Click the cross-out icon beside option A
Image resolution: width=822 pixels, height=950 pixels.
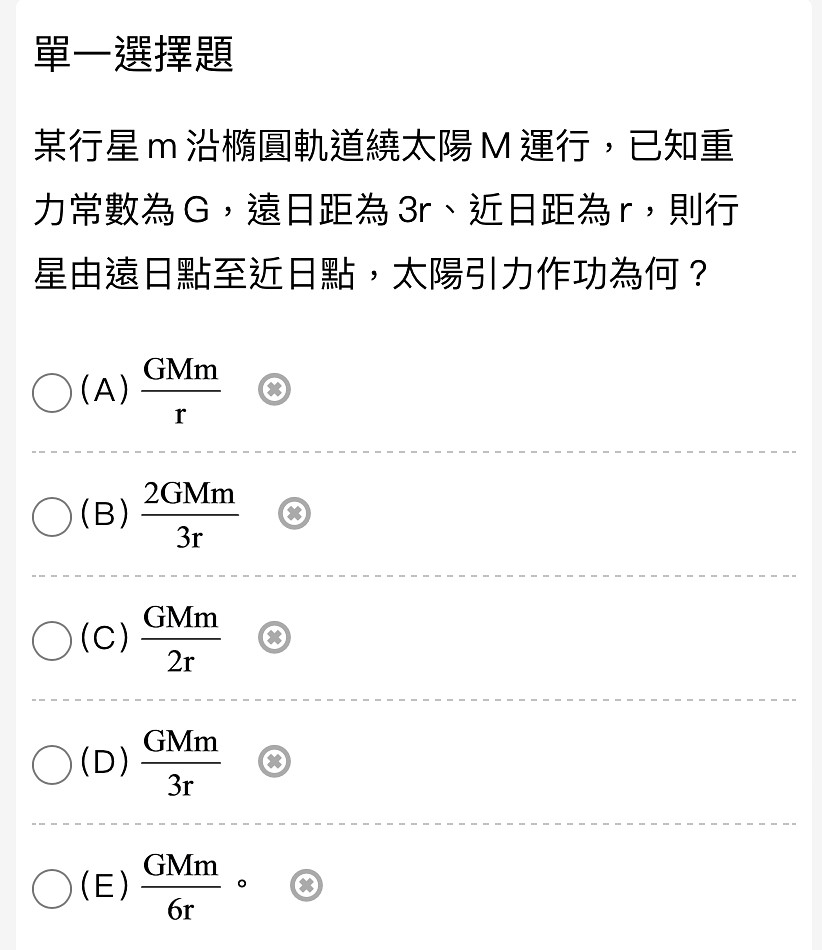point(274,389)
